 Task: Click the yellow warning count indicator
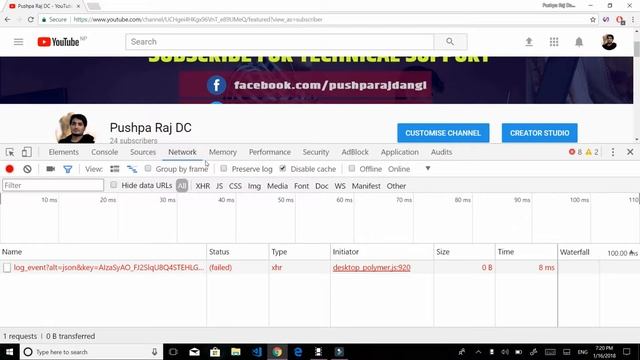click(x=592, y=152)
